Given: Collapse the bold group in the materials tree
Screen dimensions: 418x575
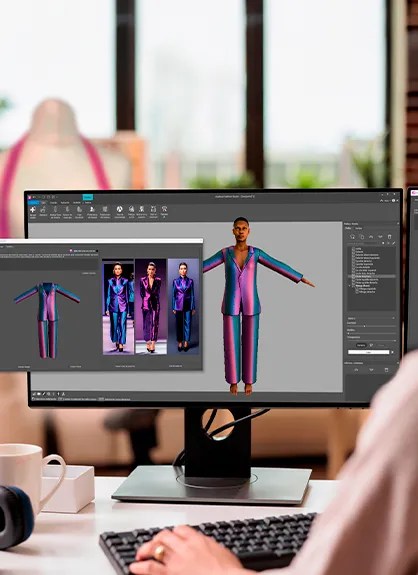Looking at the screenshot, I should coord(349,286).
